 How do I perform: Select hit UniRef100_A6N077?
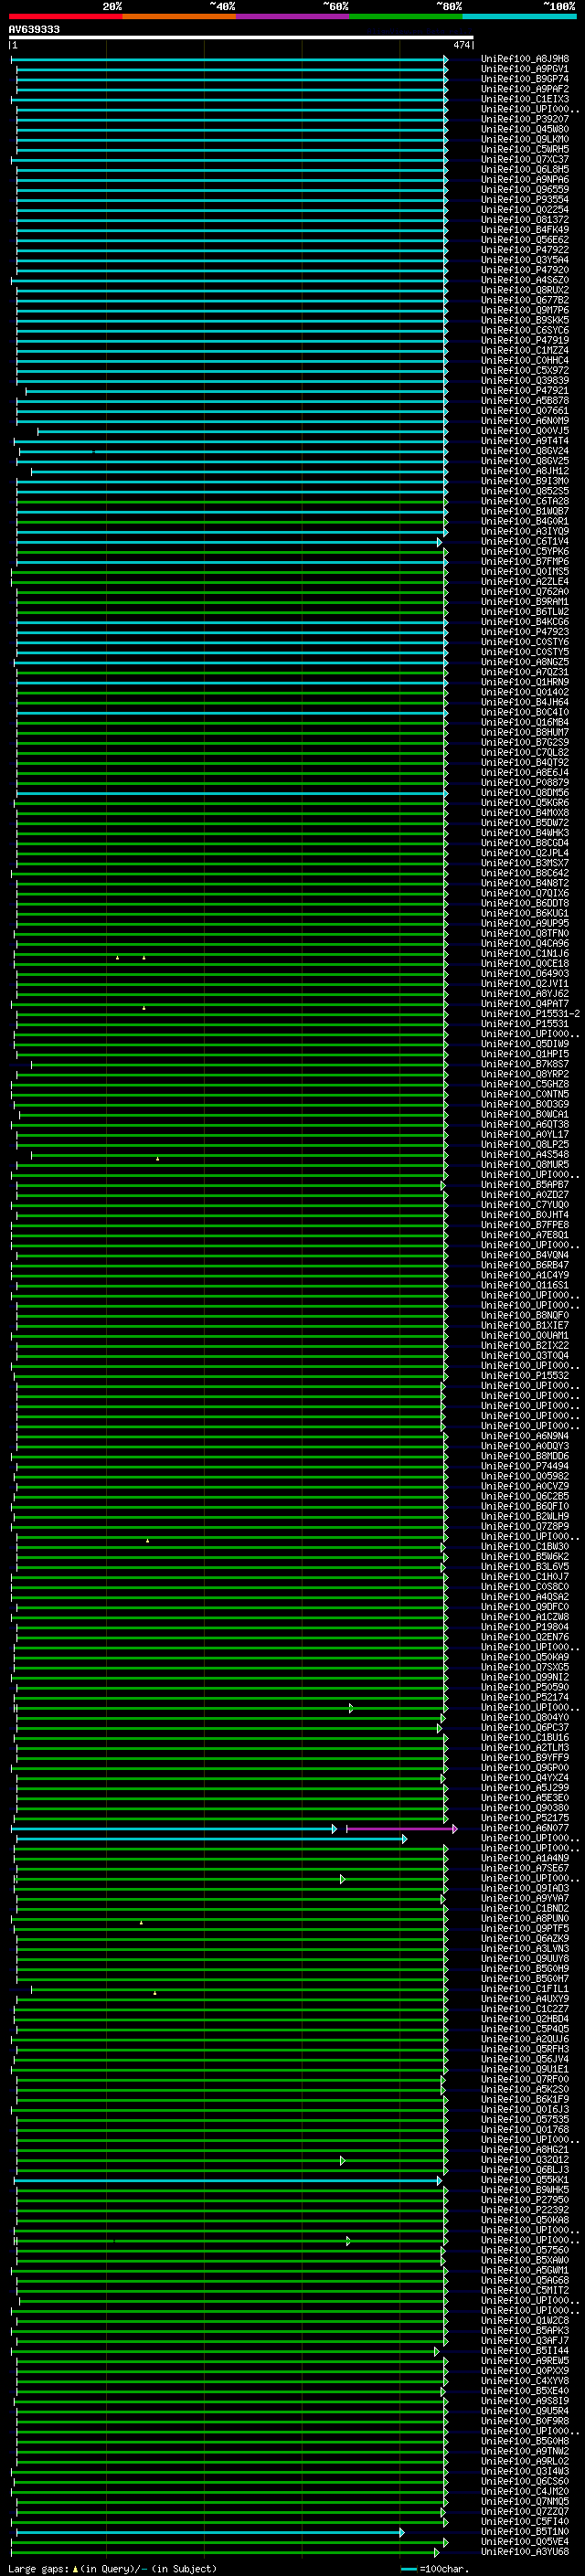coord(525,1828)
